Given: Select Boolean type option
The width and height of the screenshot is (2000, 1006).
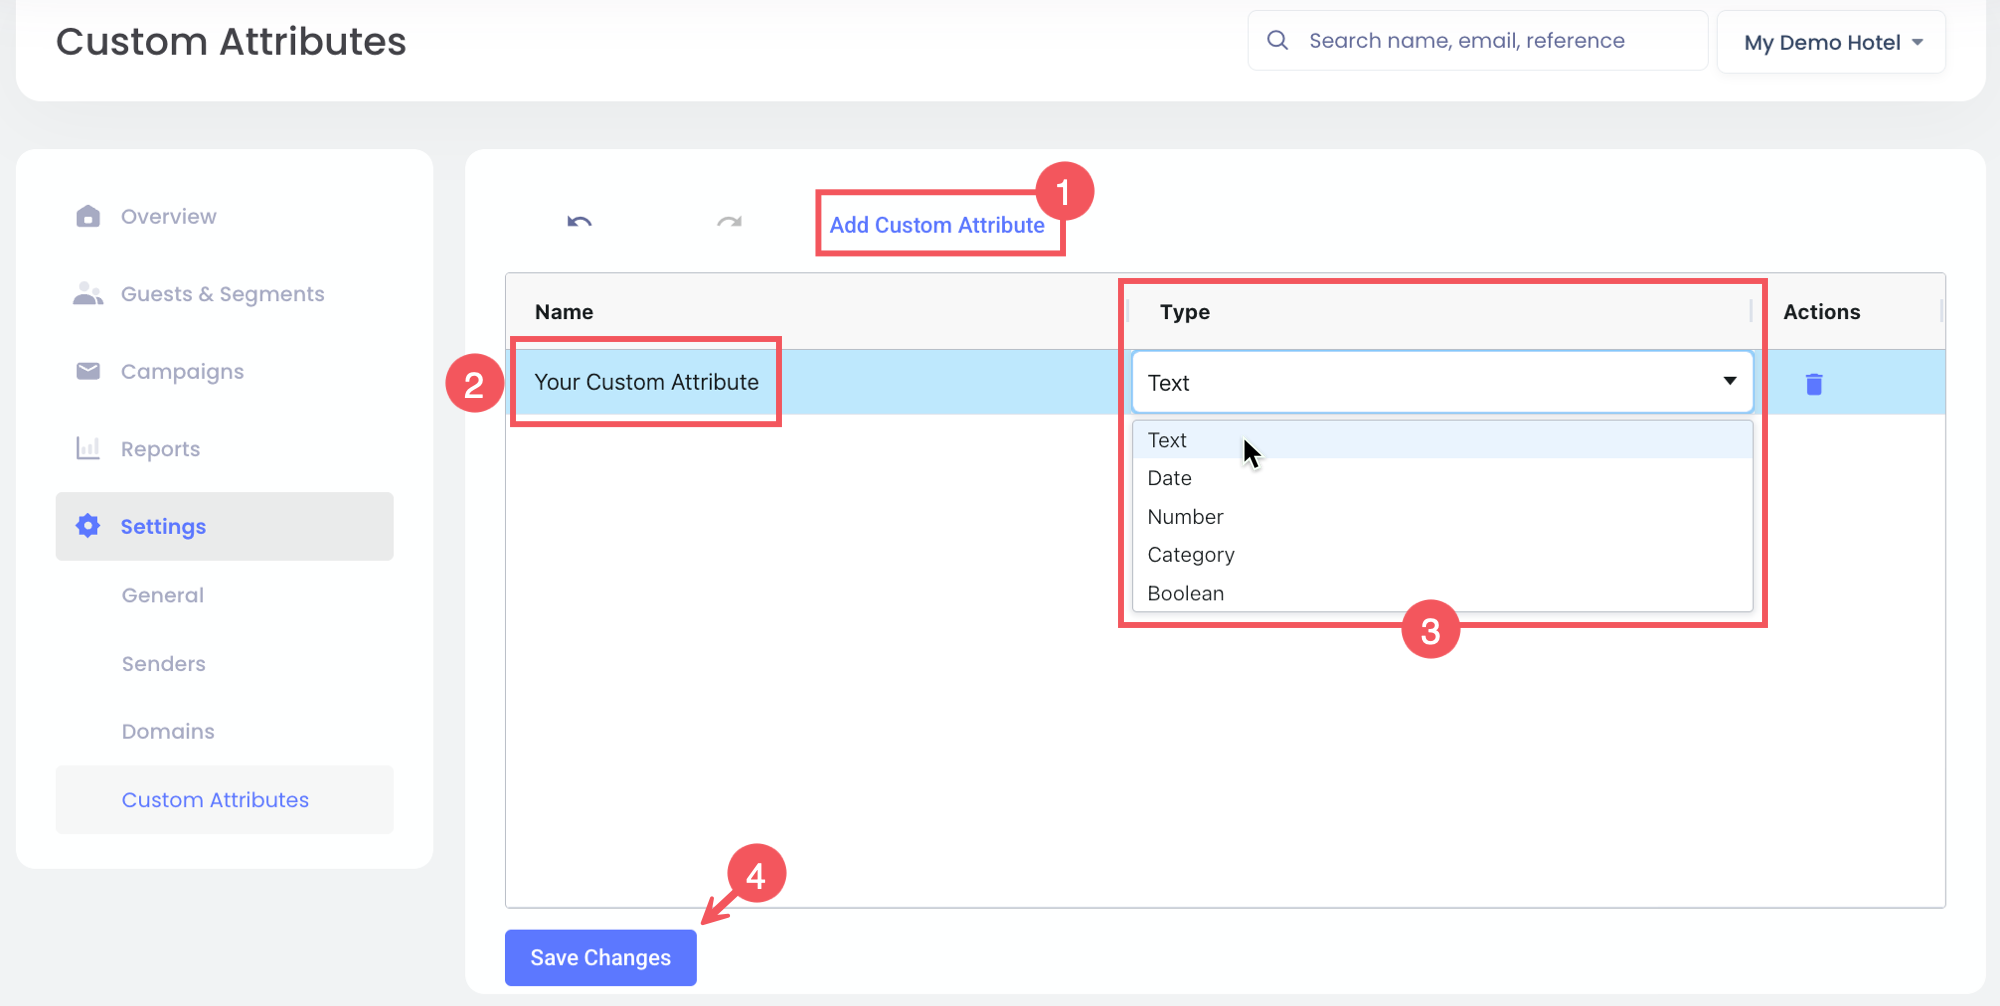Looking at the screenshot, I should 1185,594.
